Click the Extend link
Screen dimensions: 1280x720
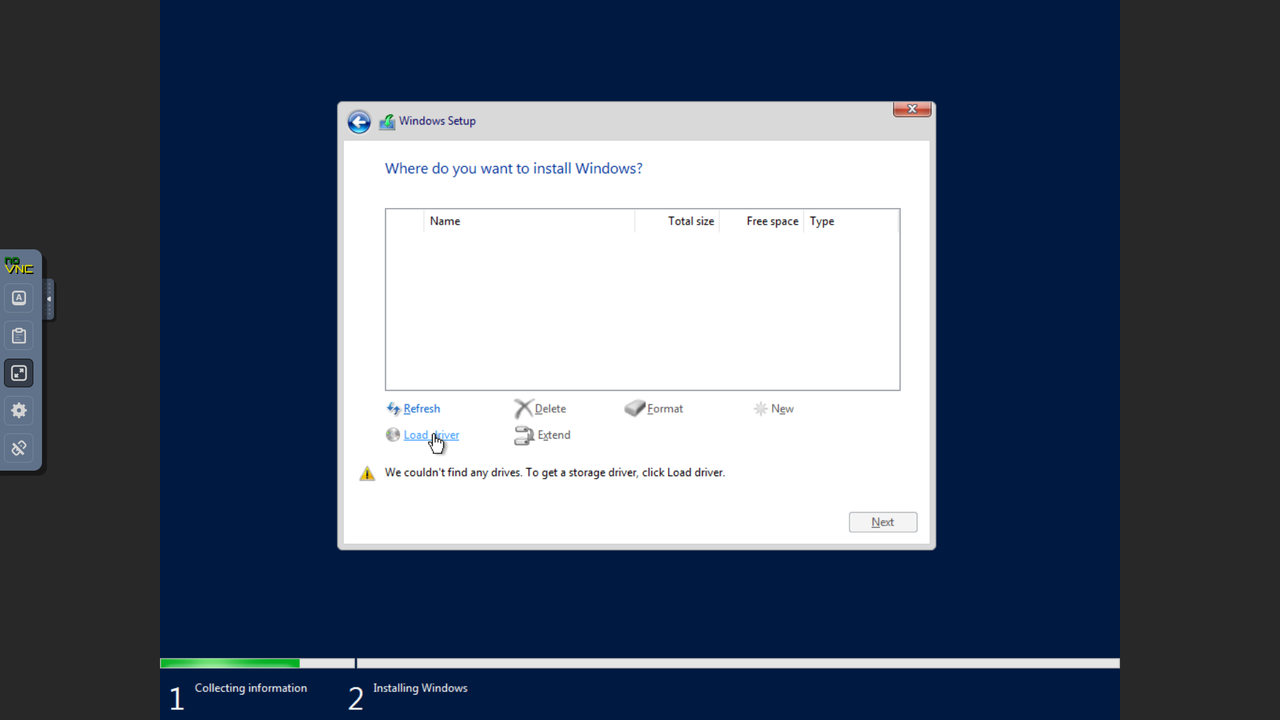click(554, 435)
